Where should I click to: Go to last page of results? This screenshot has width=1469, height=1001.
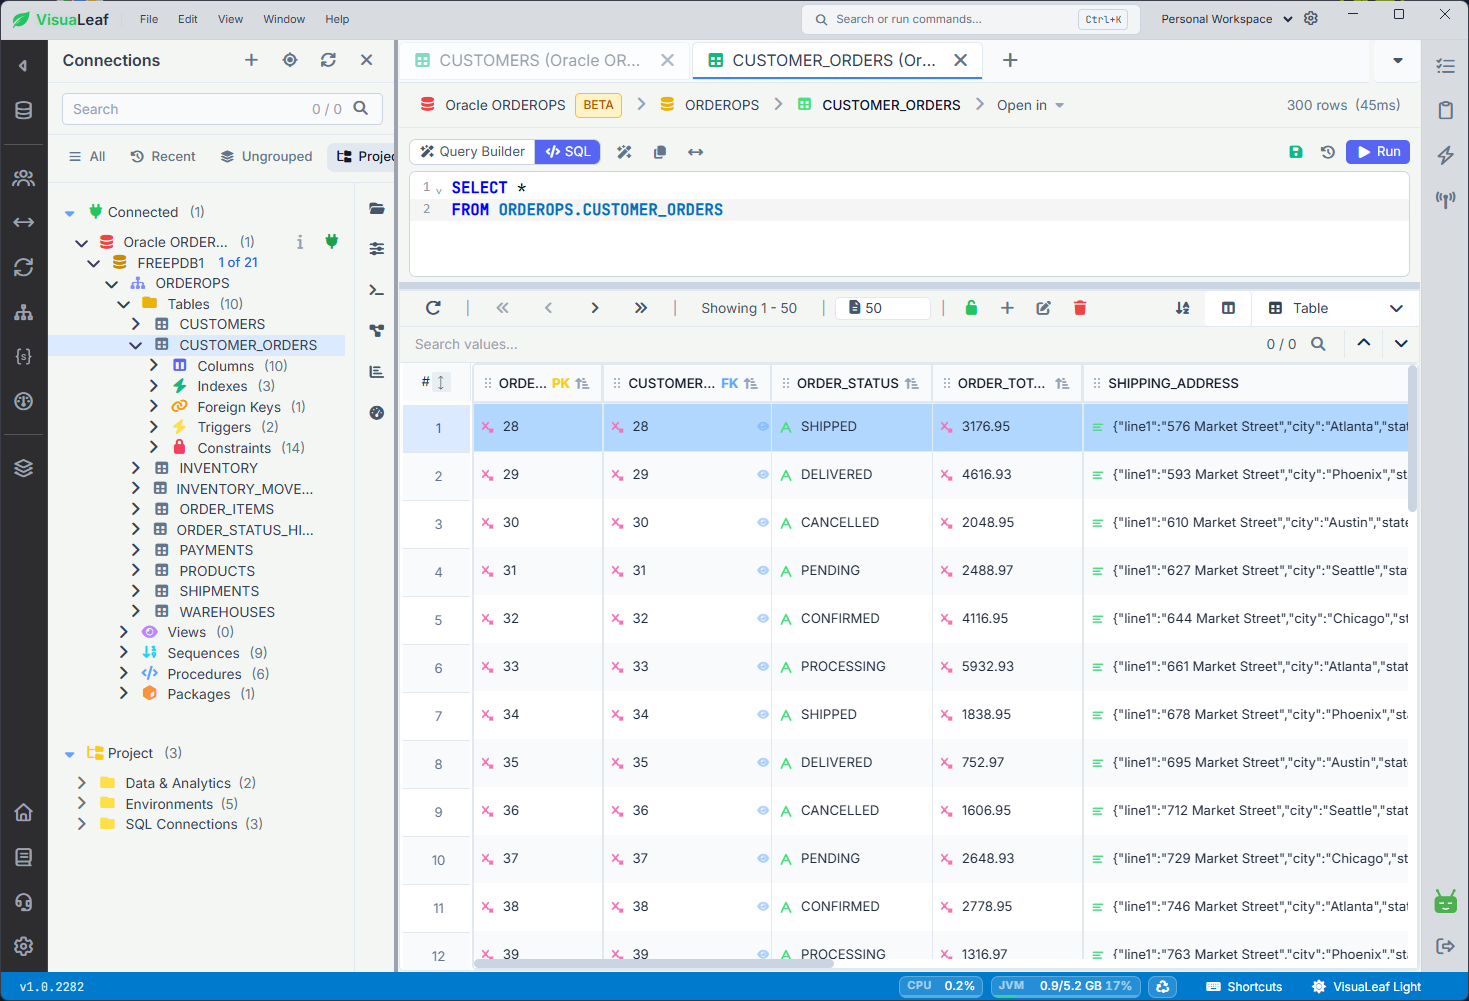coord(641,308)
